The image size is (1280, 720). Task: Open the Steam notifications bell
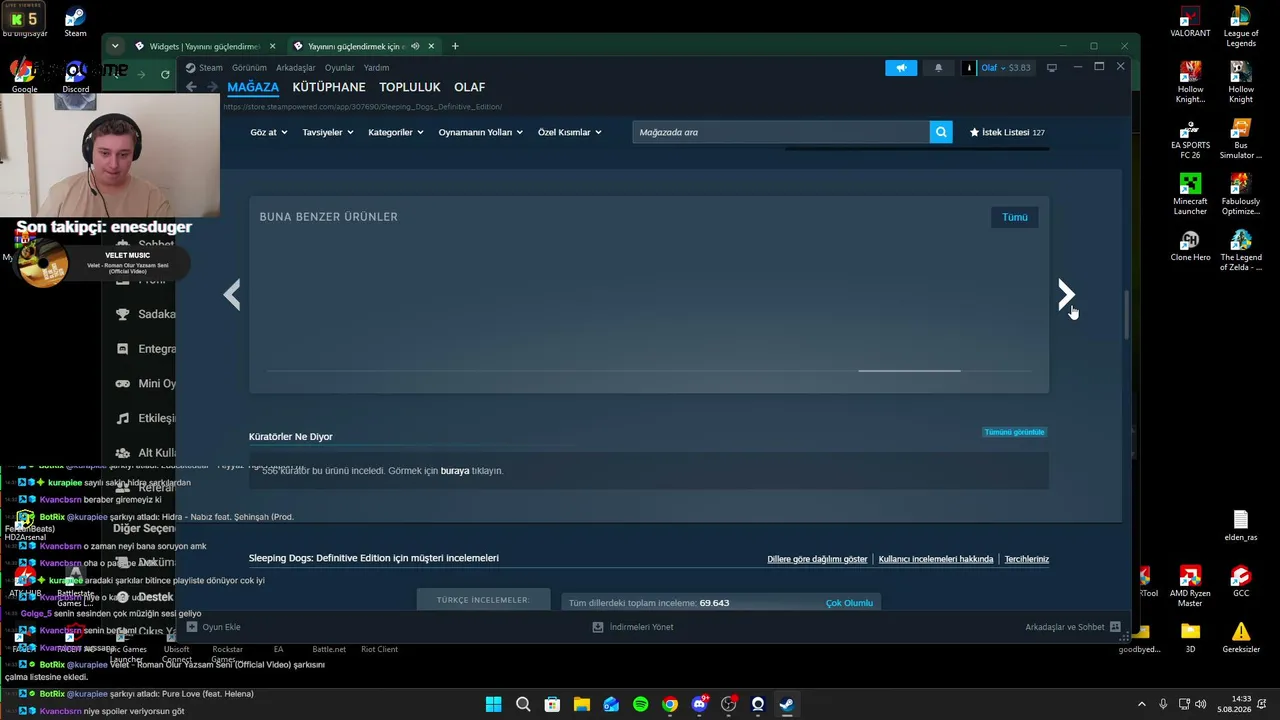(x=938, y=68)
